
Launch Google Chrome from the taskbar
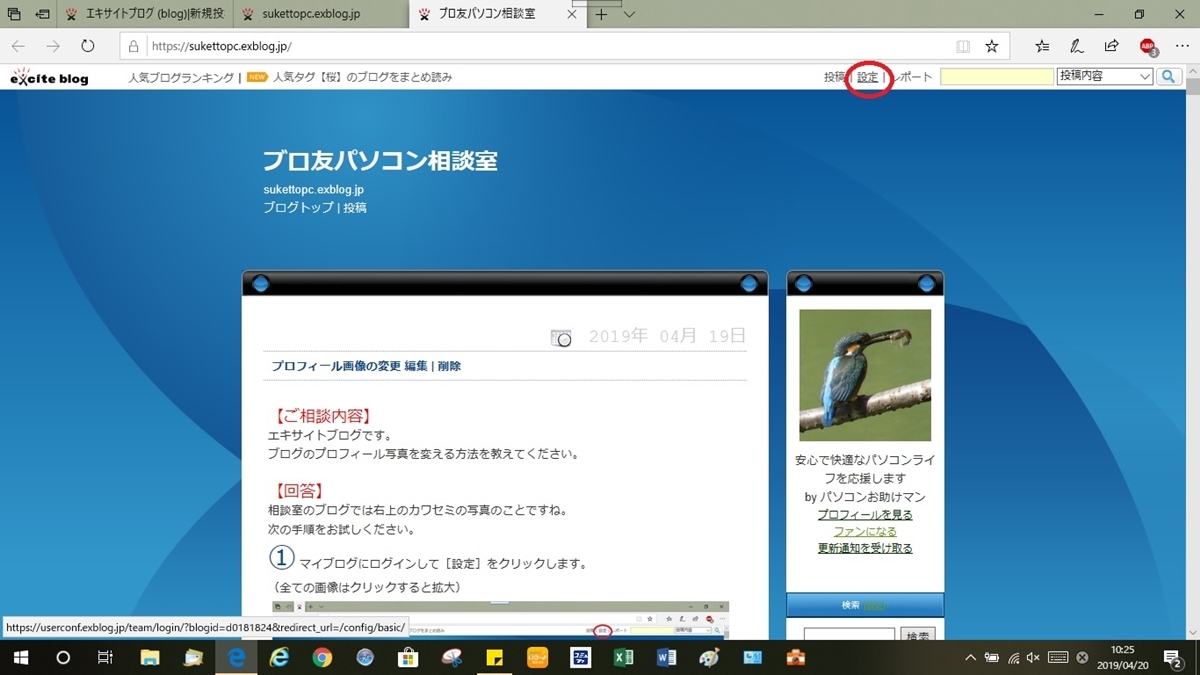(x=322, y=658)
